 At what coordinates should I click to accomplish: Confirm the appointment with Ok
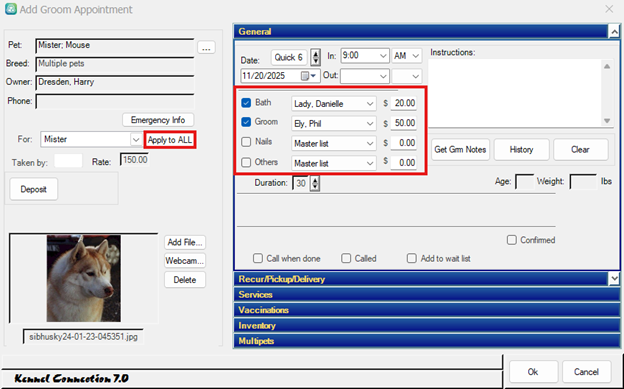click(x=533, y=372)
